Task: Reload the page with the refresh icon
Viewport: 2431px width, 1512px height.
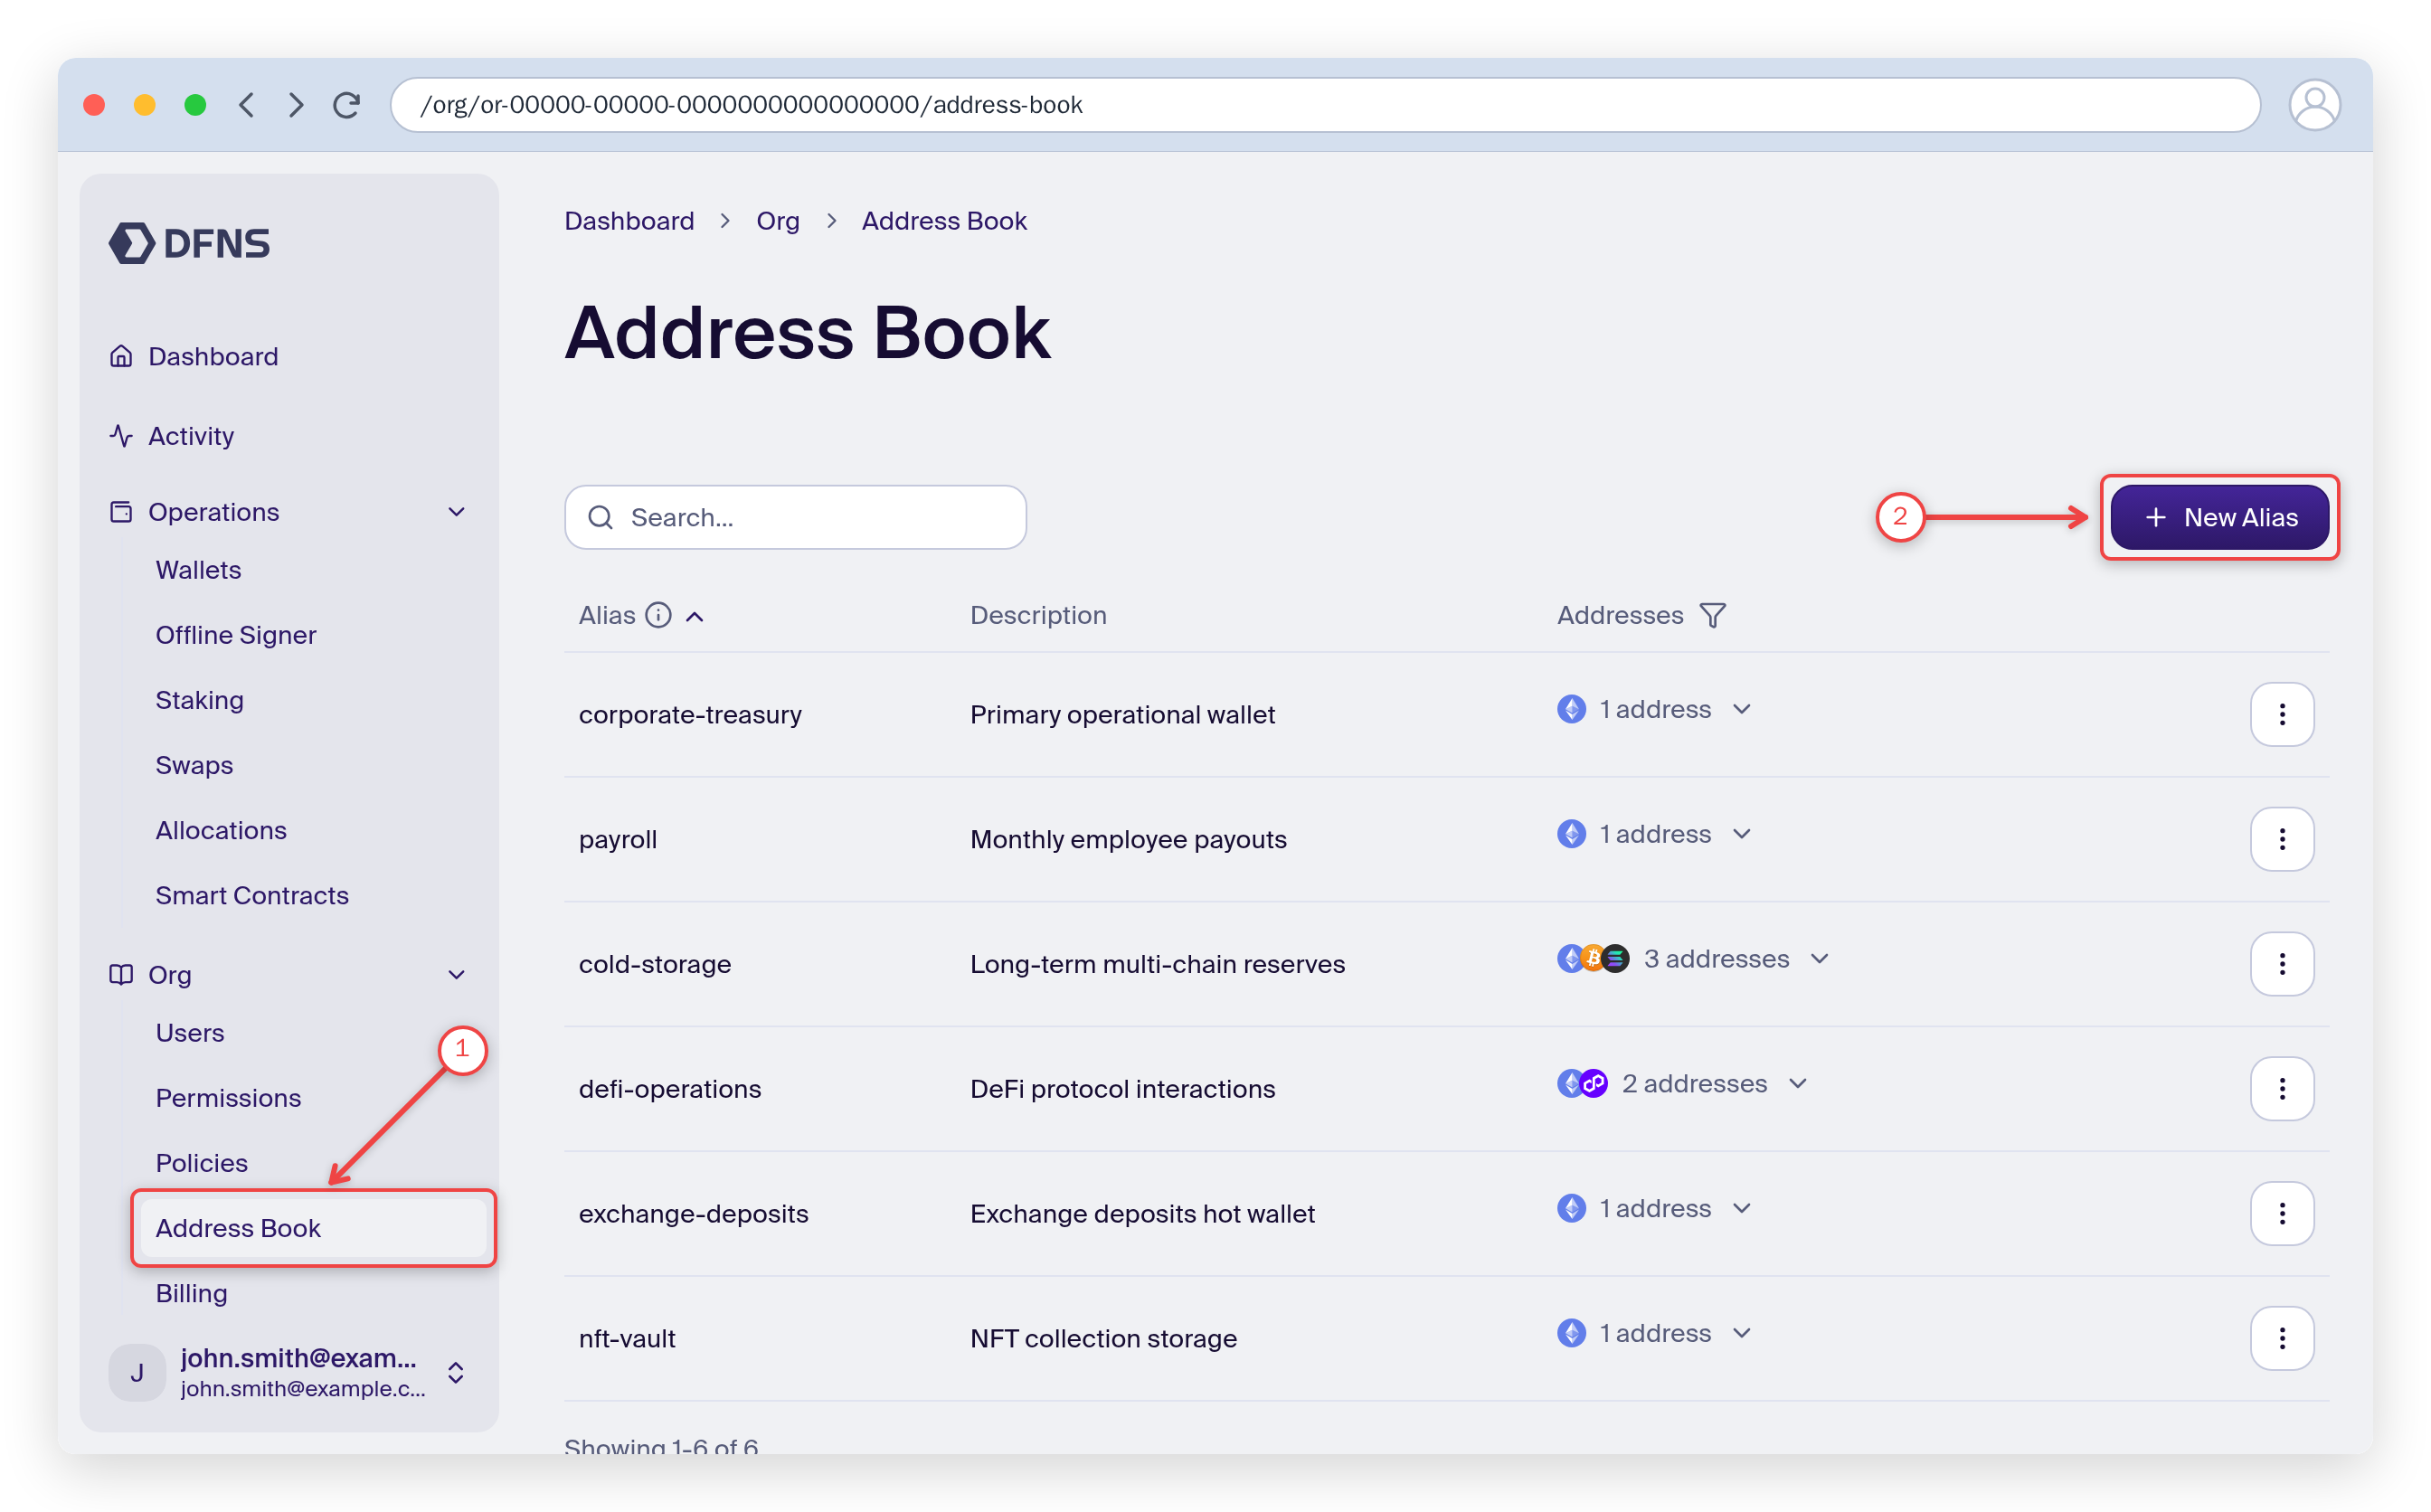Action: point(347,105)
